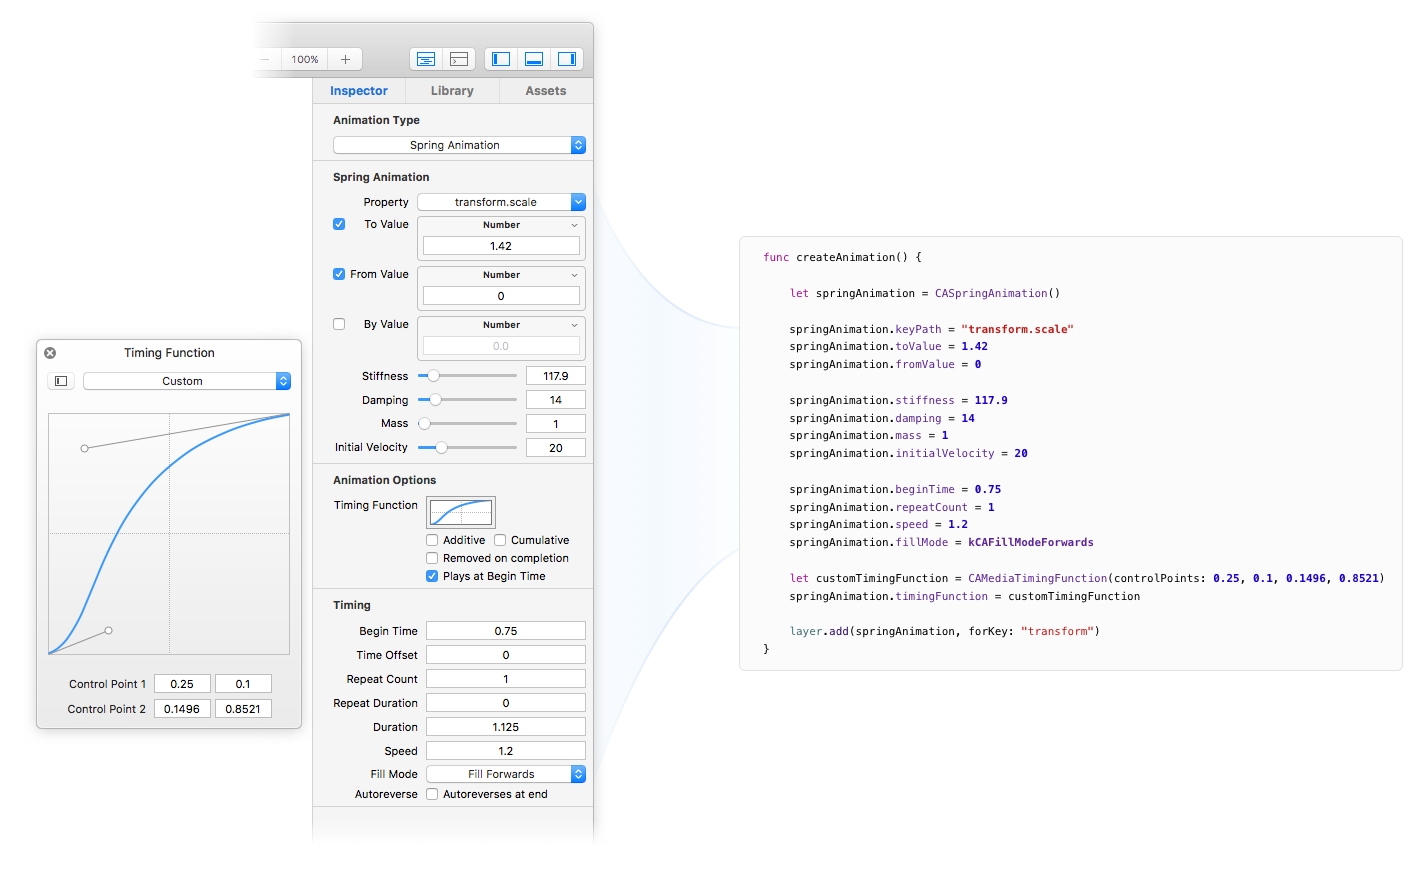Select the code editor view toolbar icon
The height and width of the screenshot is (877, 1409).
tap(459, 59)
